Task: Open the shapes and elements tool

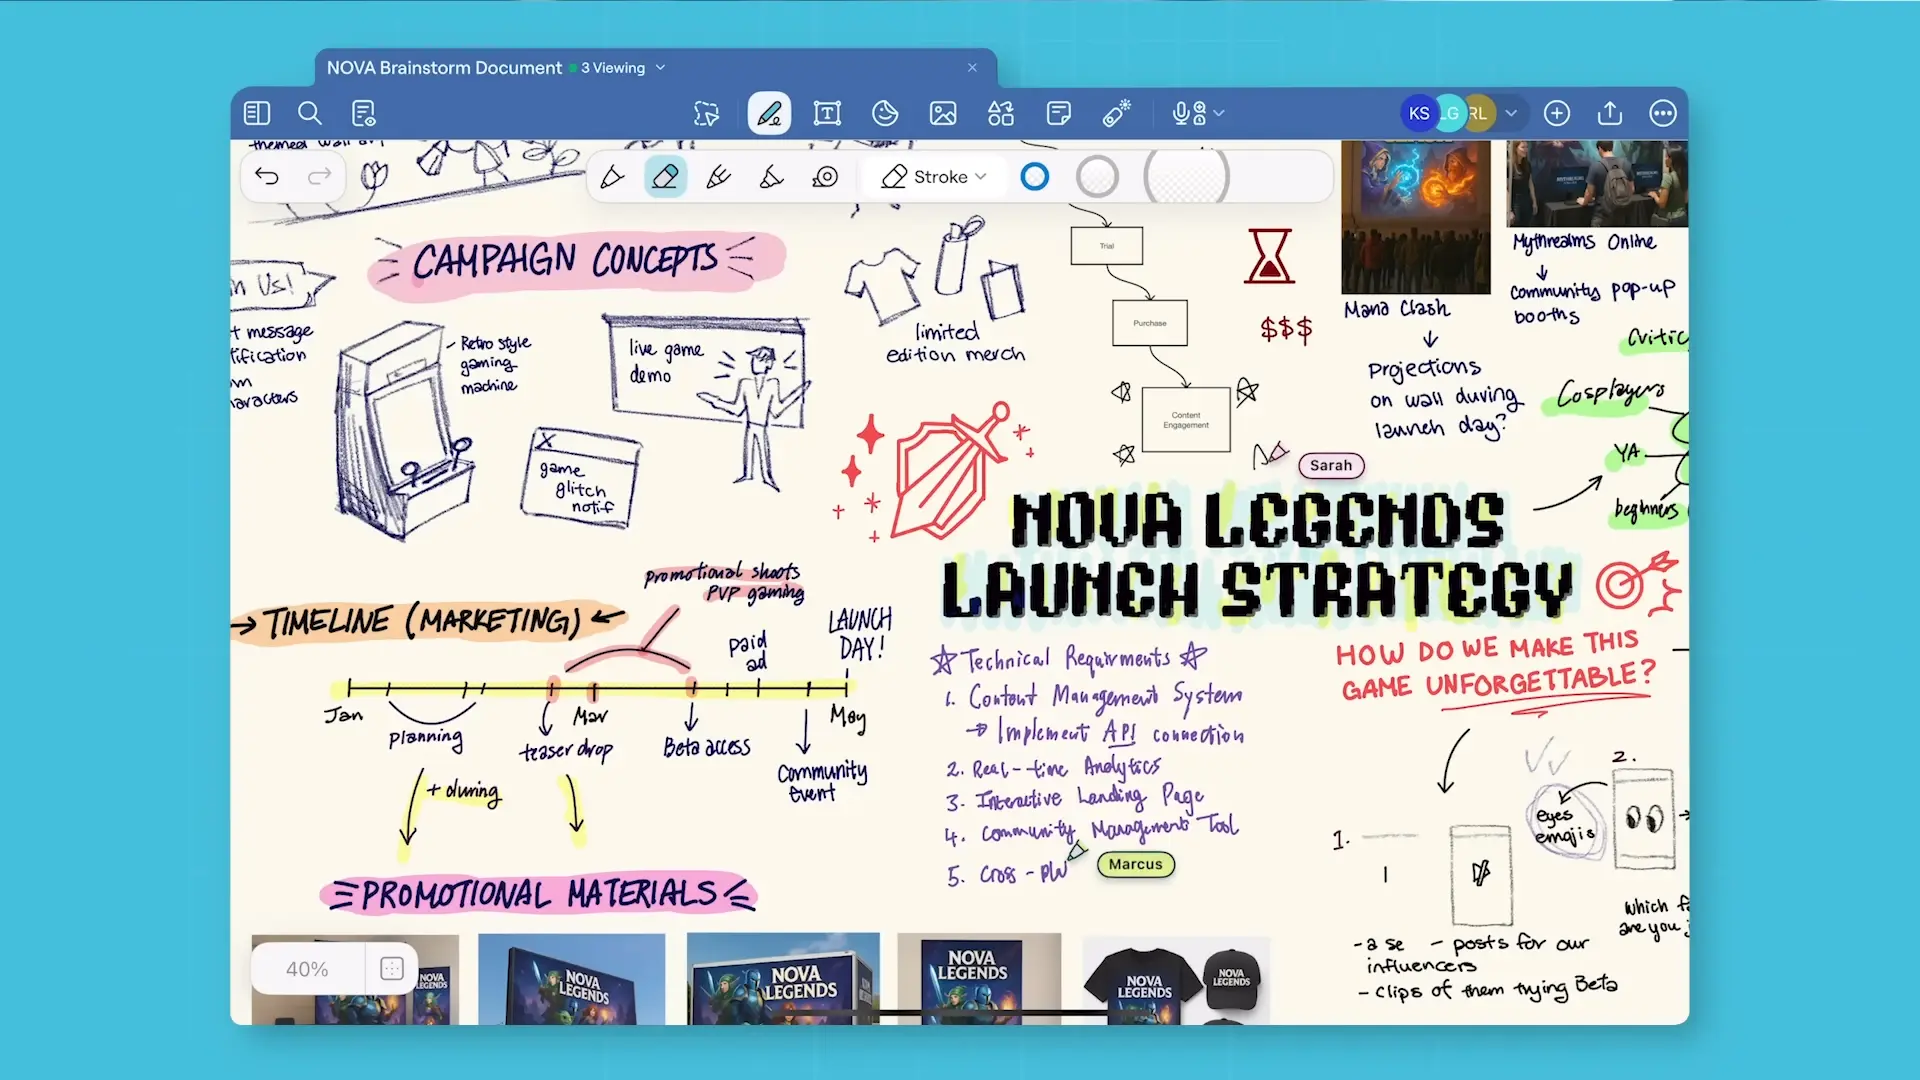Action: pyautogui.click(x=1001, y=114)
